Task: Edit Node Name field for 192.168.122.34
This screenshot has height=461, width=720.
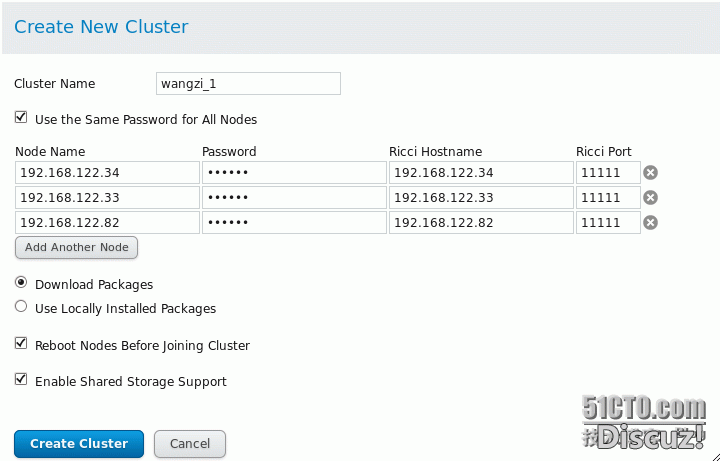Action: point(107,173)
